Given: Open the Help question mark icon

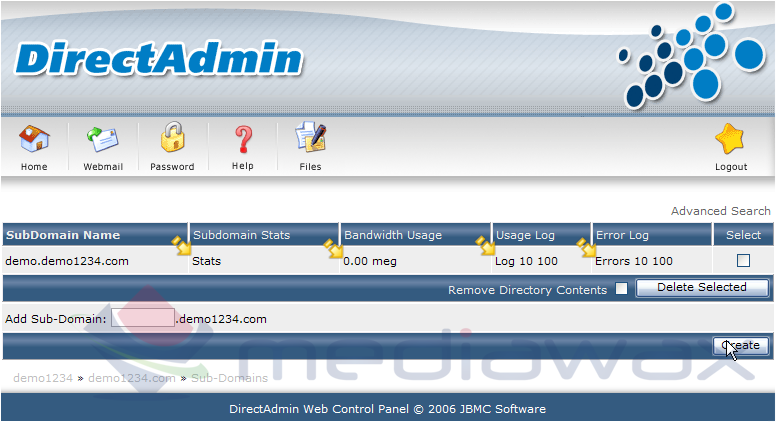Looking at the screenshot, I should coord(243,139).
